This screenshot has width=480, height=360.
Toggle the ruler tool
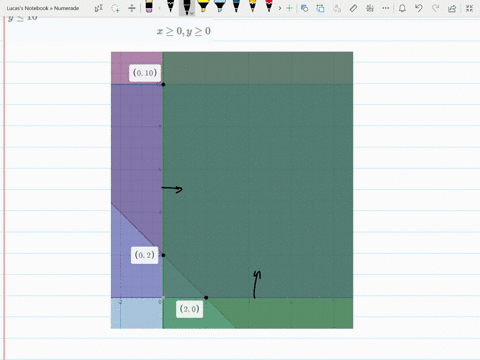(353, 8)
